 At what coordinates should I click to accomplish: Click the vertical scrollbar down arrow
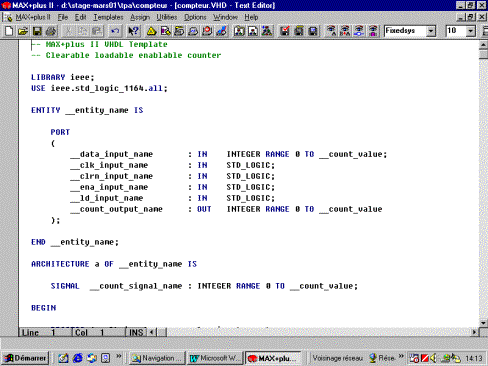483,323
